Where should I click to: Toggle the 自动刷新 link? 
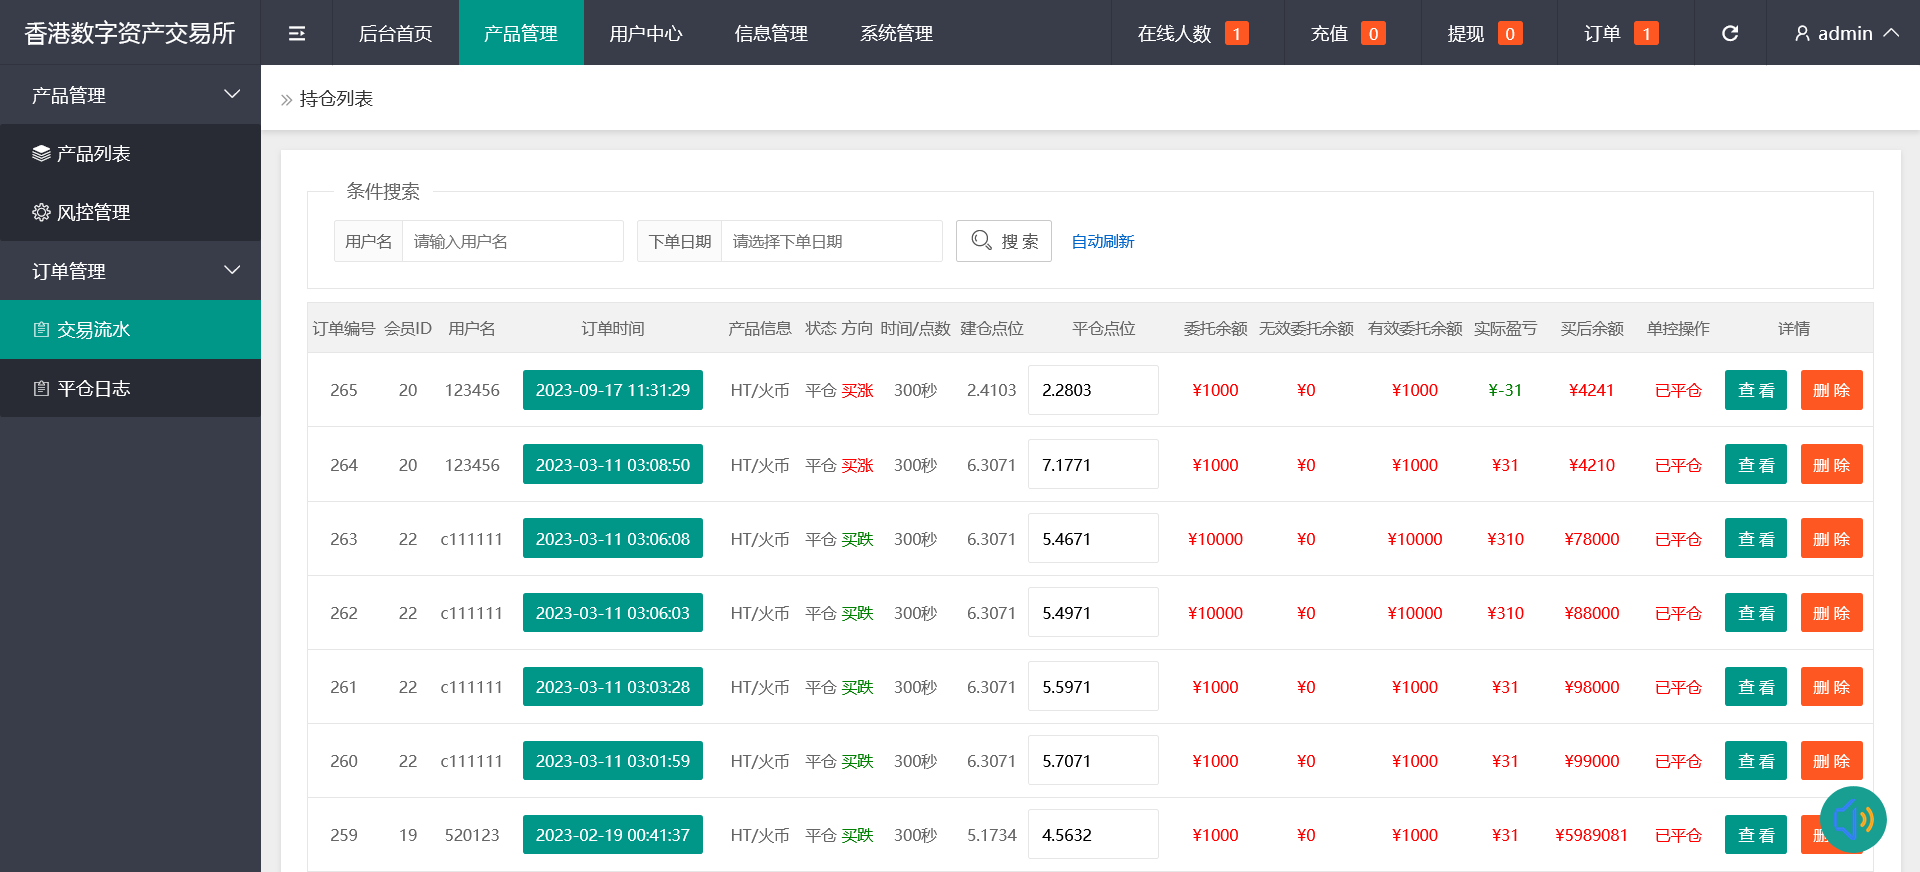(1102, 241)
